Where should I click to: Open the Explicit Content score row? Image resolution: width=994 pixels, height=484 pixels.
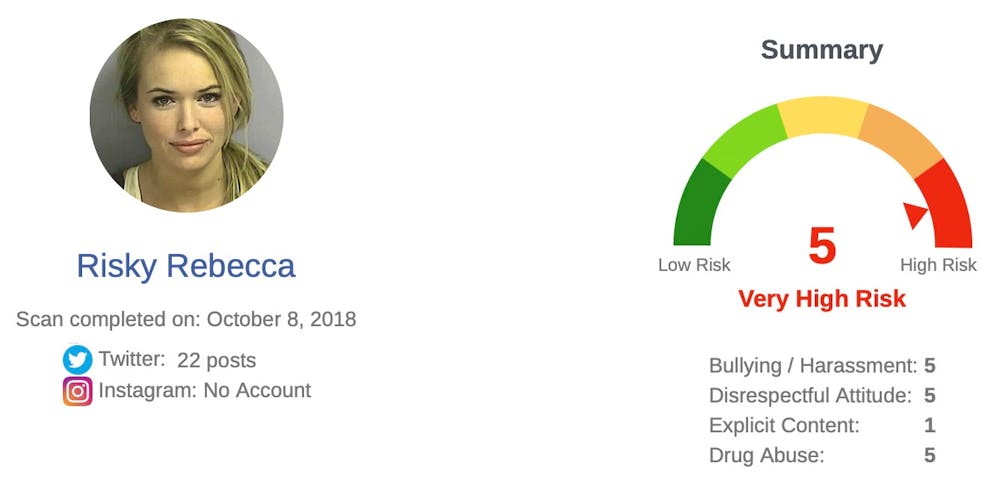coord(822,426)
